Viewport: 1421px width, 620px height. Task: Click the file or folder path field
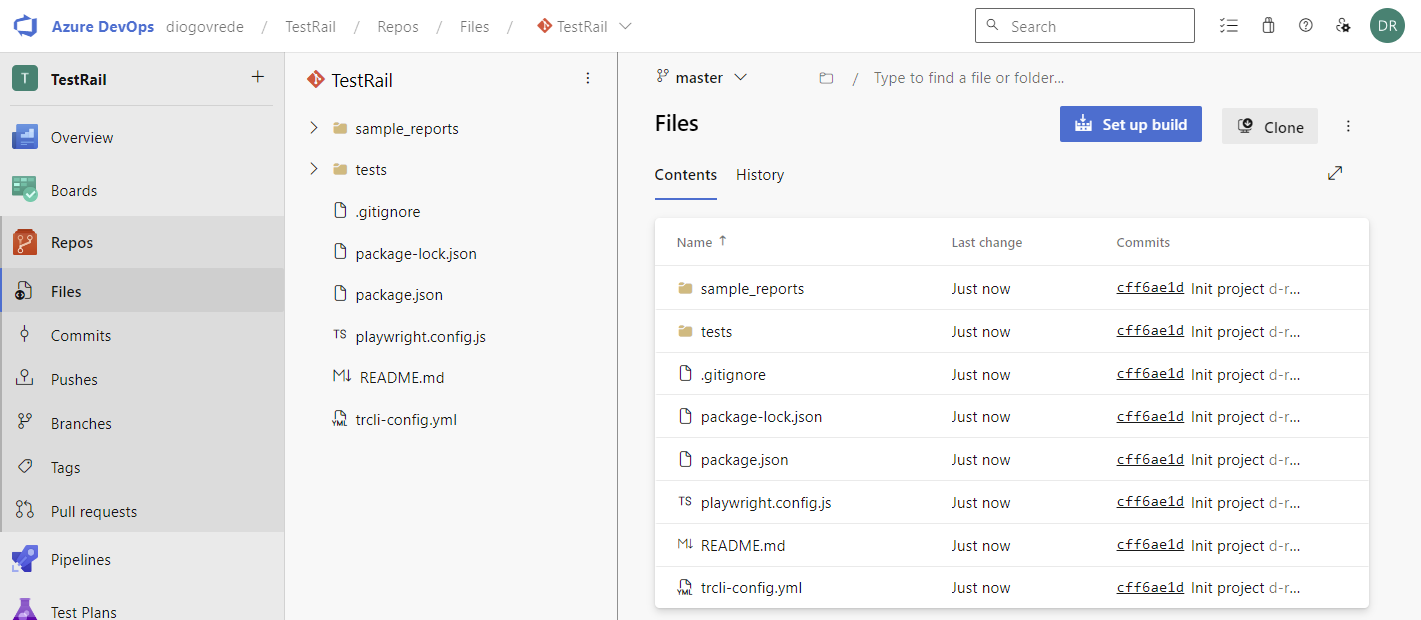968,78
